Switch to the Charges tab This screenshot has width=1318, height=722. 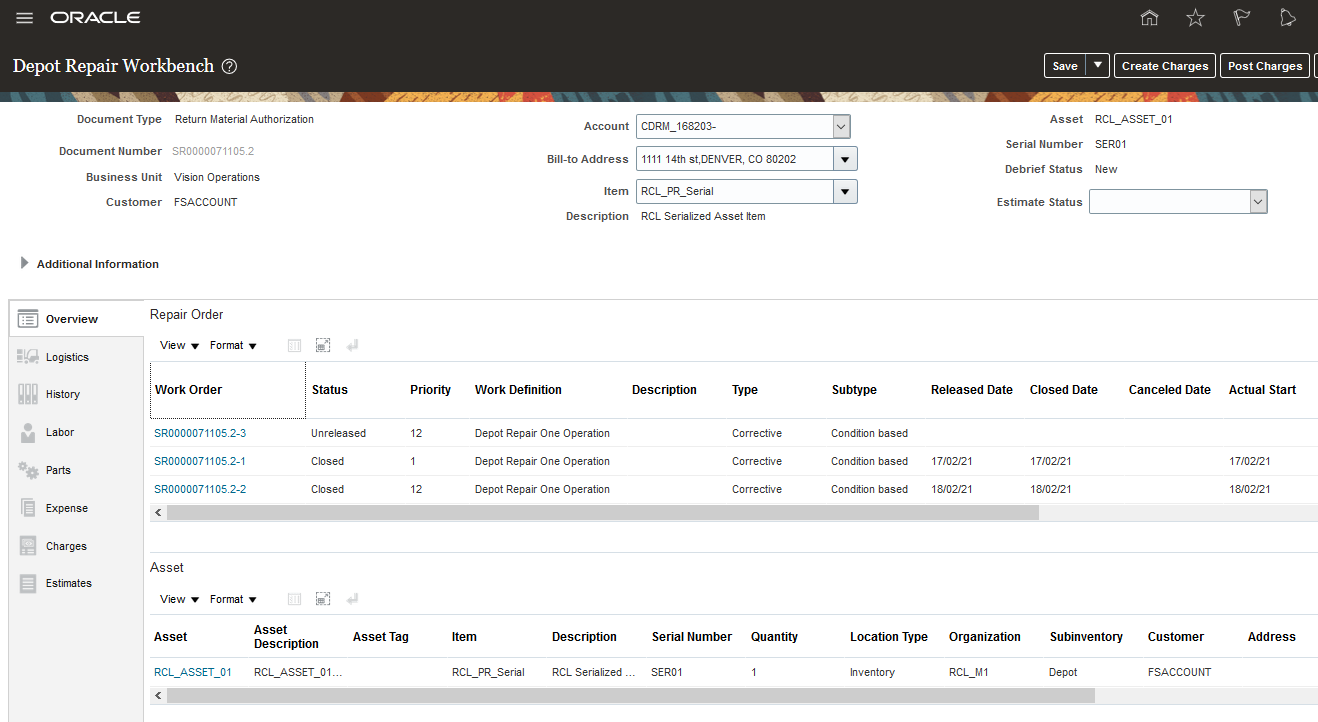pyautogui.click(x=66, y=546)
